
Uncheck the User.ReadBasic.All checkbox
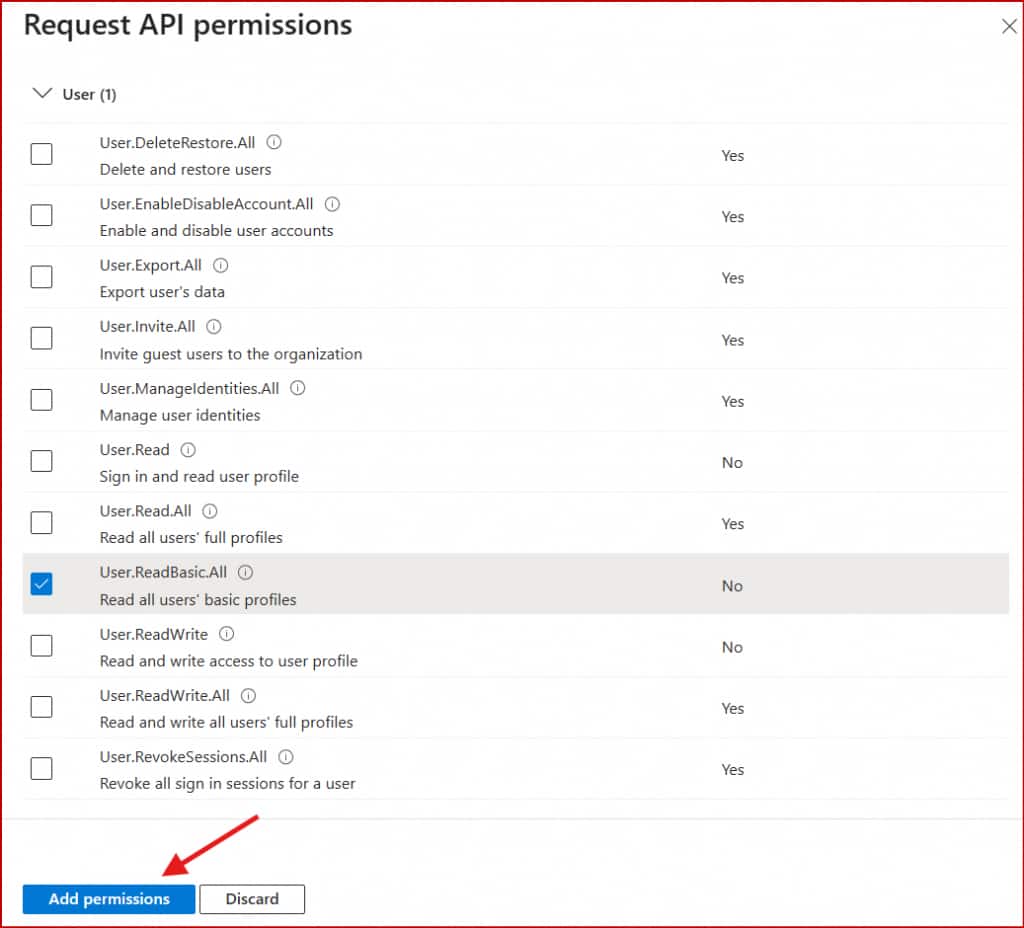point(41,585)
